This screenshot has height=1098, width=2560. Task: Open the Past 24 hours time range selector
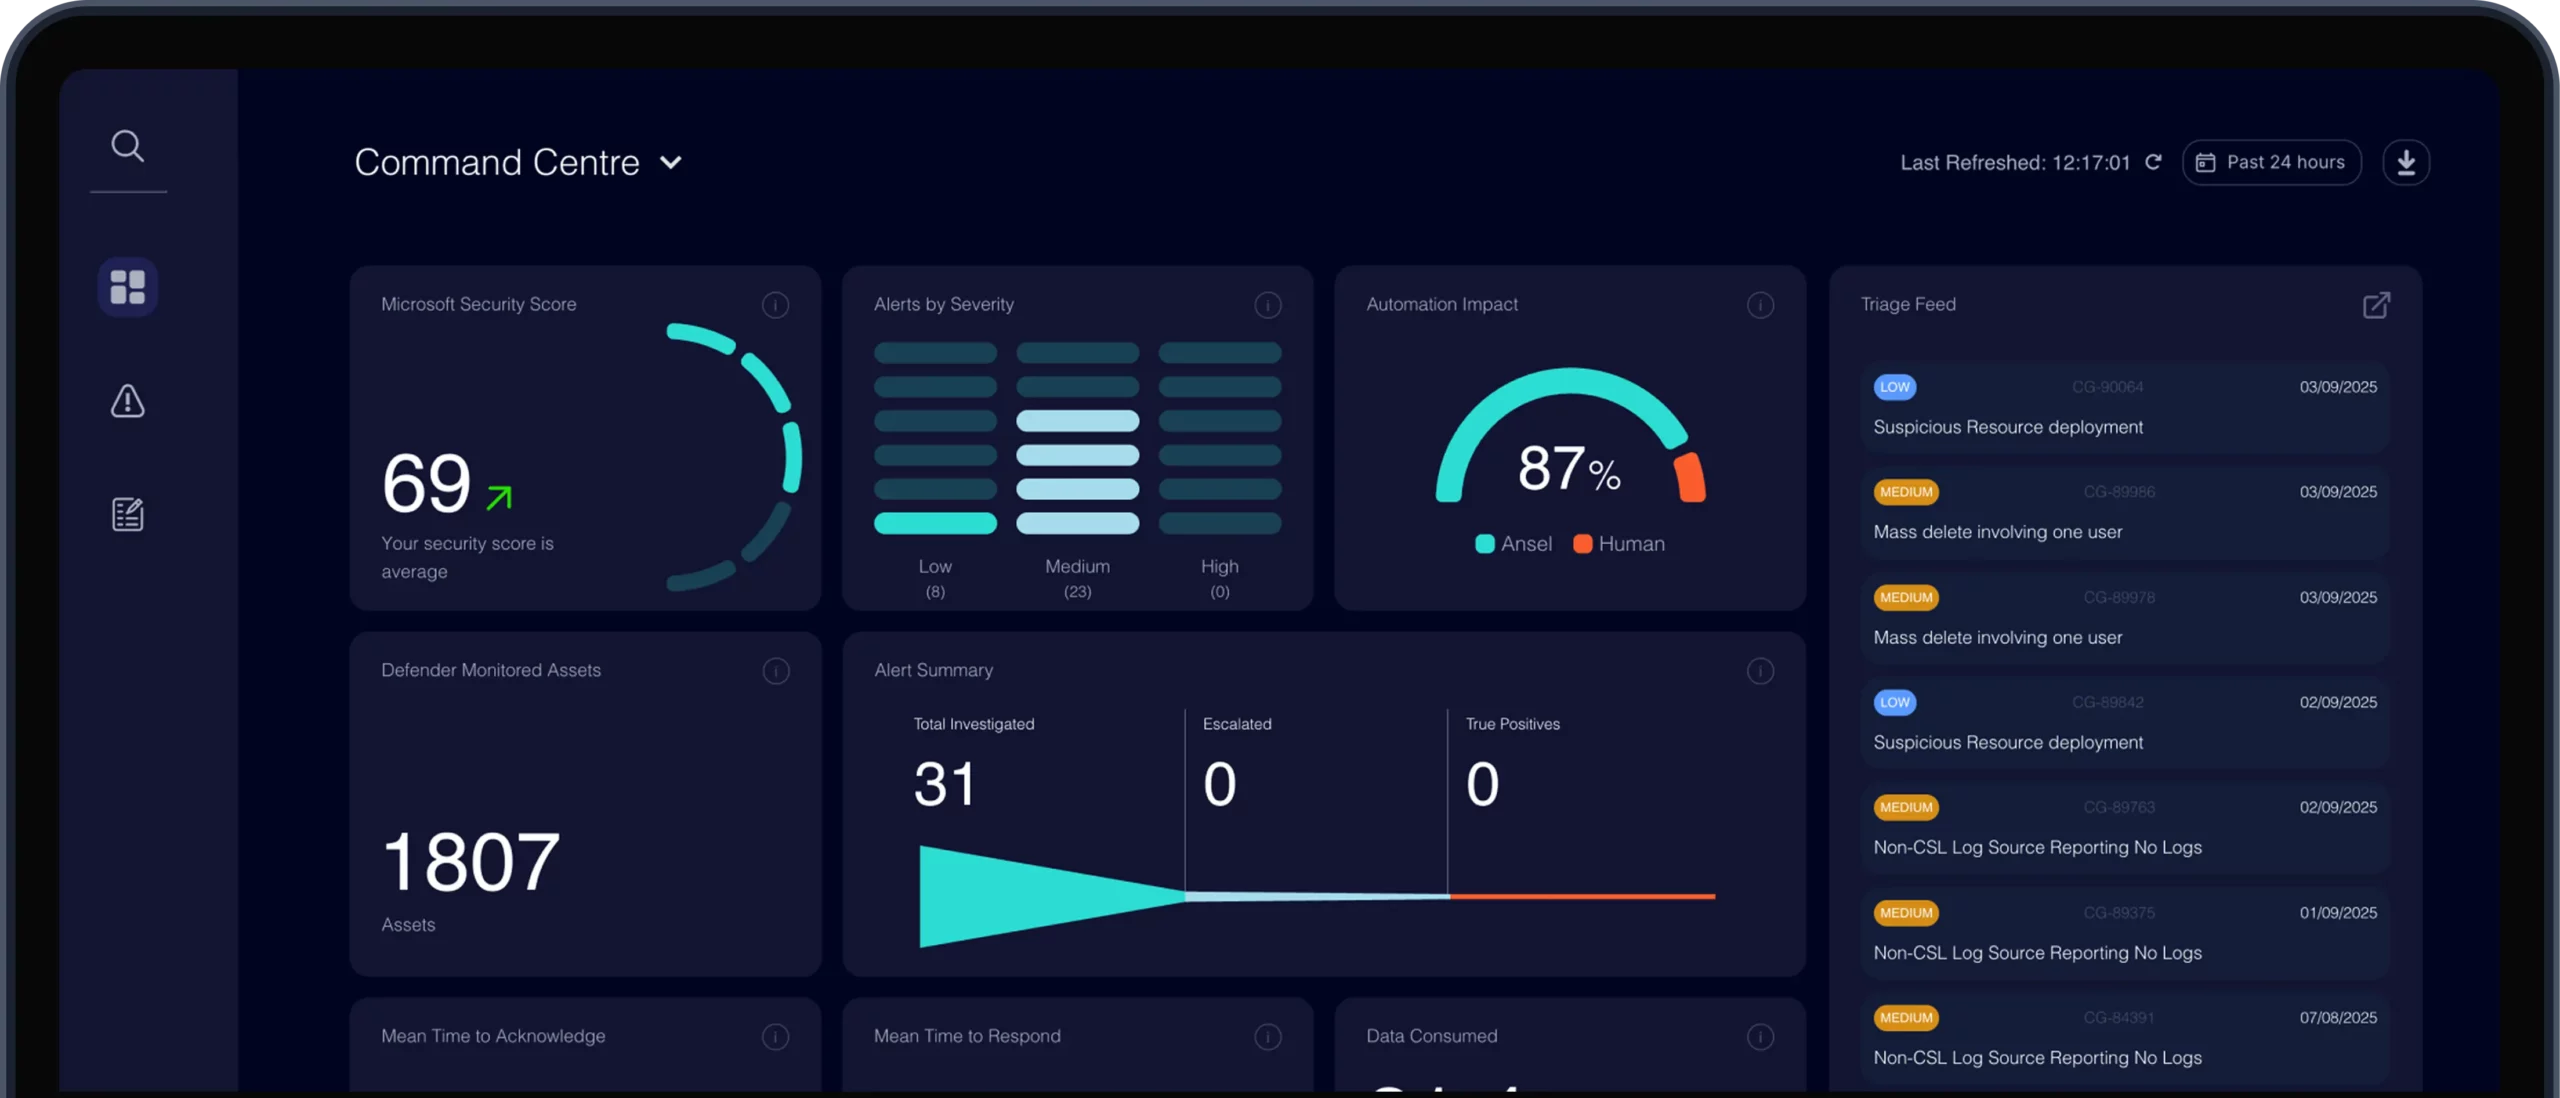click(2272, 162)
